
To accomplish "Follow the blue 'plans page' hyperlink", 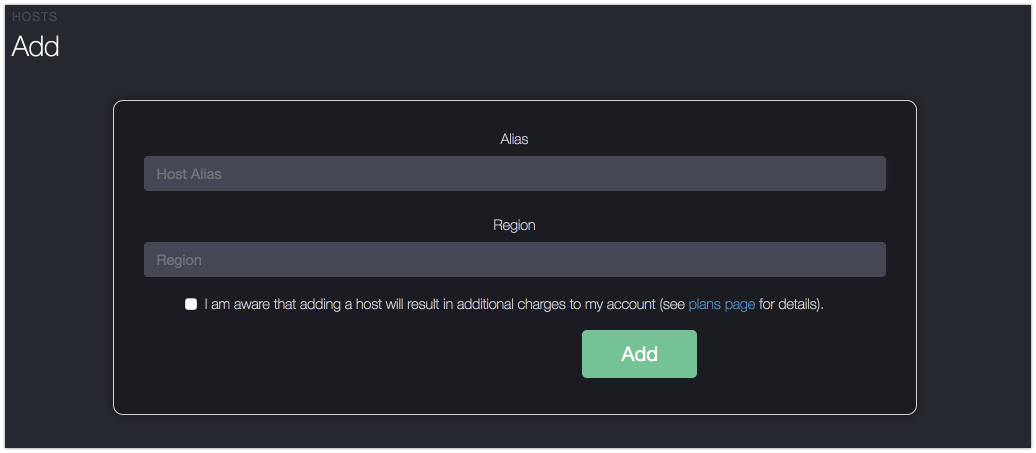I will [x=722, y=304].
